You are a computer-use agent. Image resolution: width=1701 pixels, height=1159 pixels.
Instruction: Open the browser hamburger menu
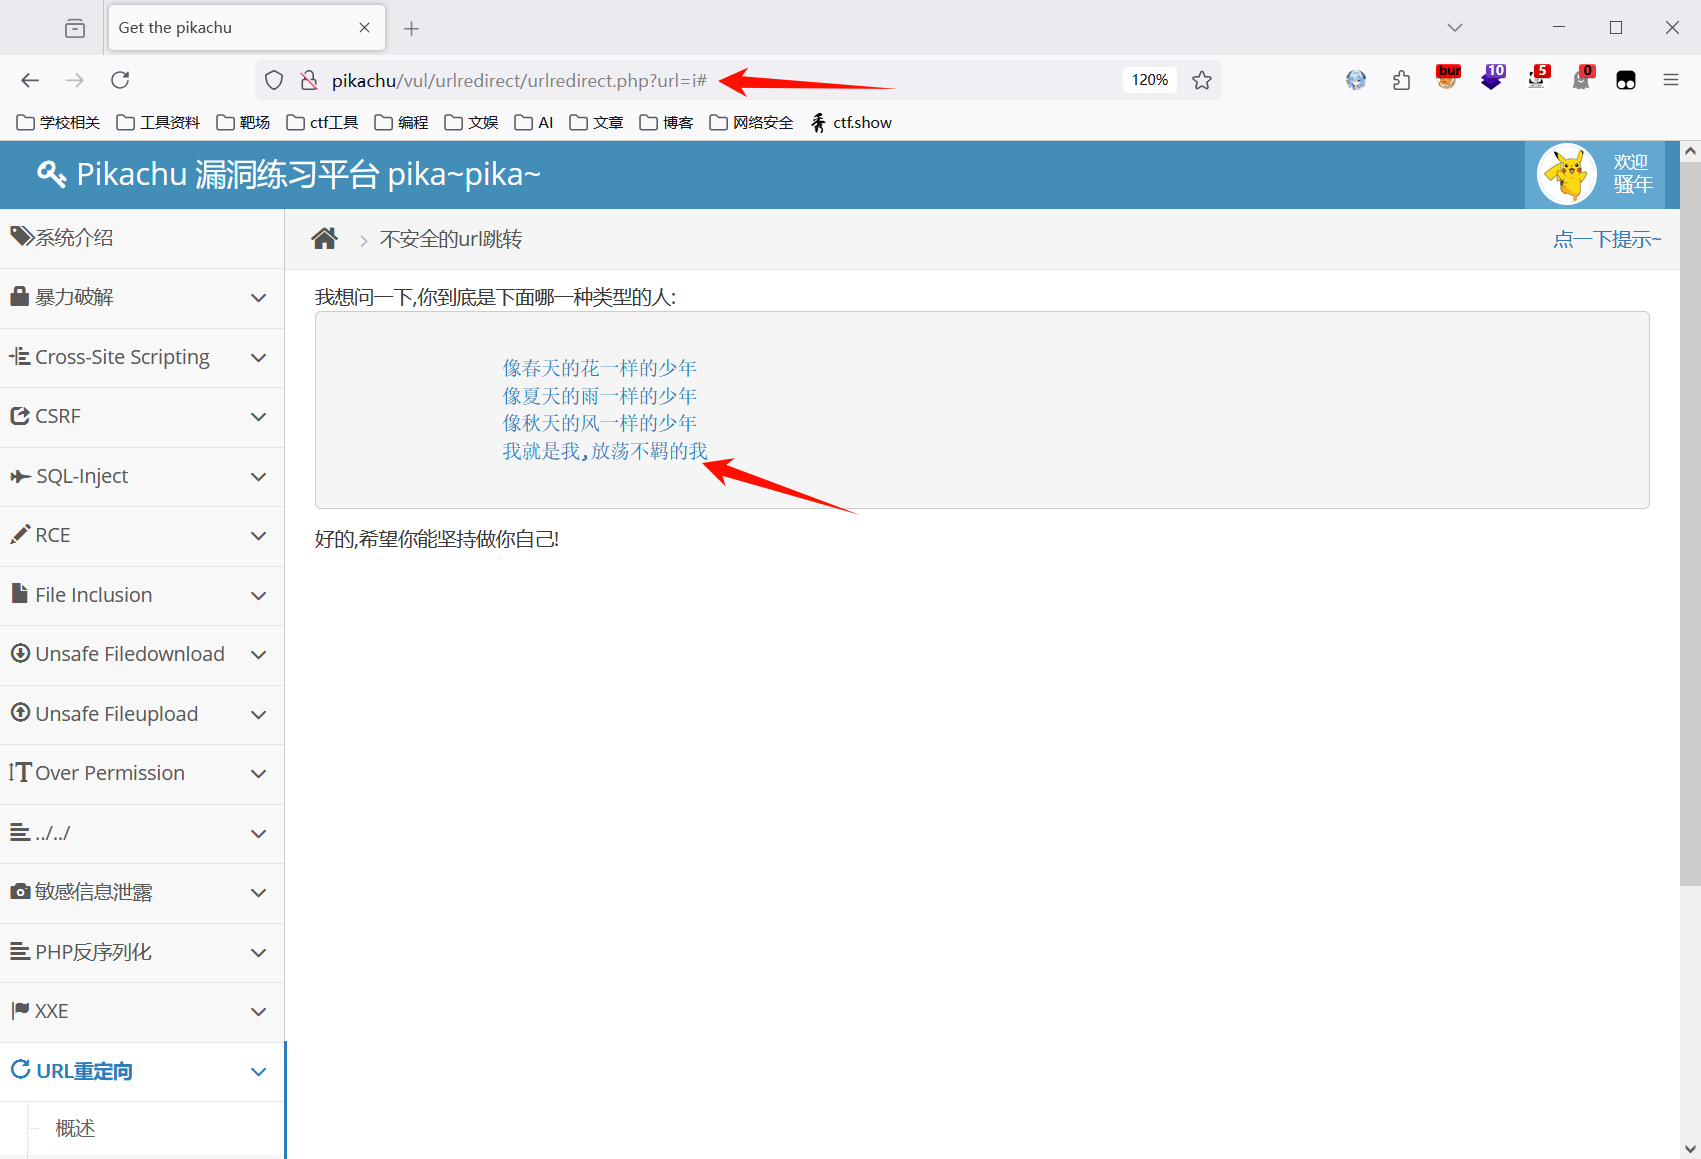tap(1671, 80)
